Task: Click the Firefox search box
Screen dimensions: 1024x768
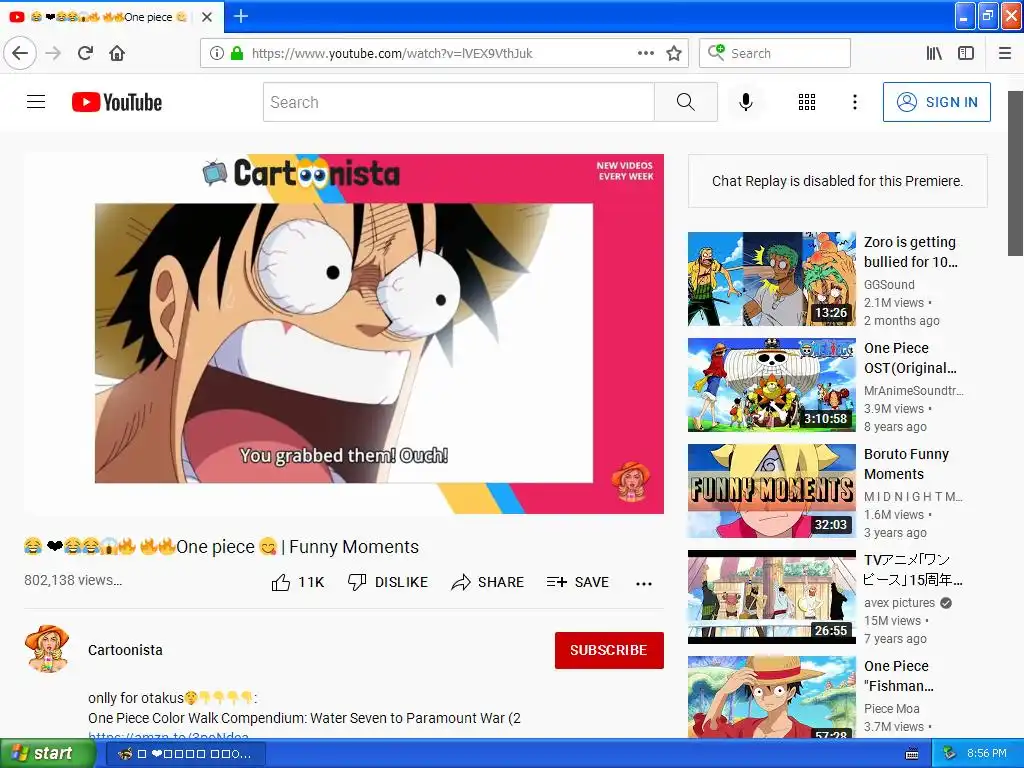Action: [775, 53]
